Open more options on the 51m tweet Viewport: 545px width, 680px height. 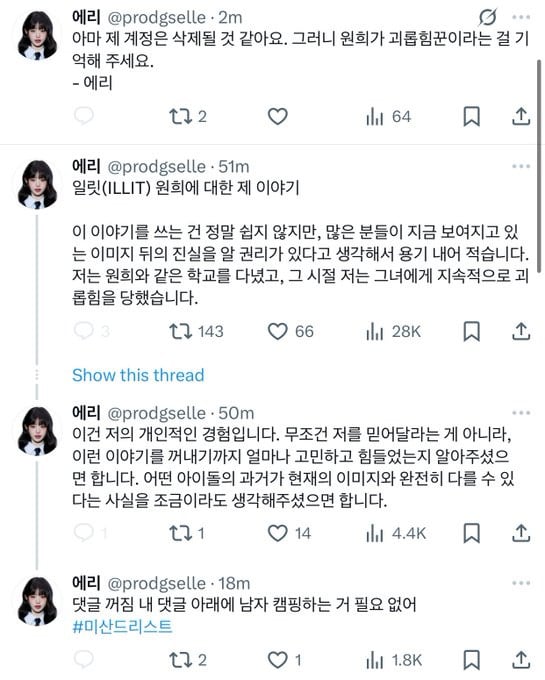(521, 166)
